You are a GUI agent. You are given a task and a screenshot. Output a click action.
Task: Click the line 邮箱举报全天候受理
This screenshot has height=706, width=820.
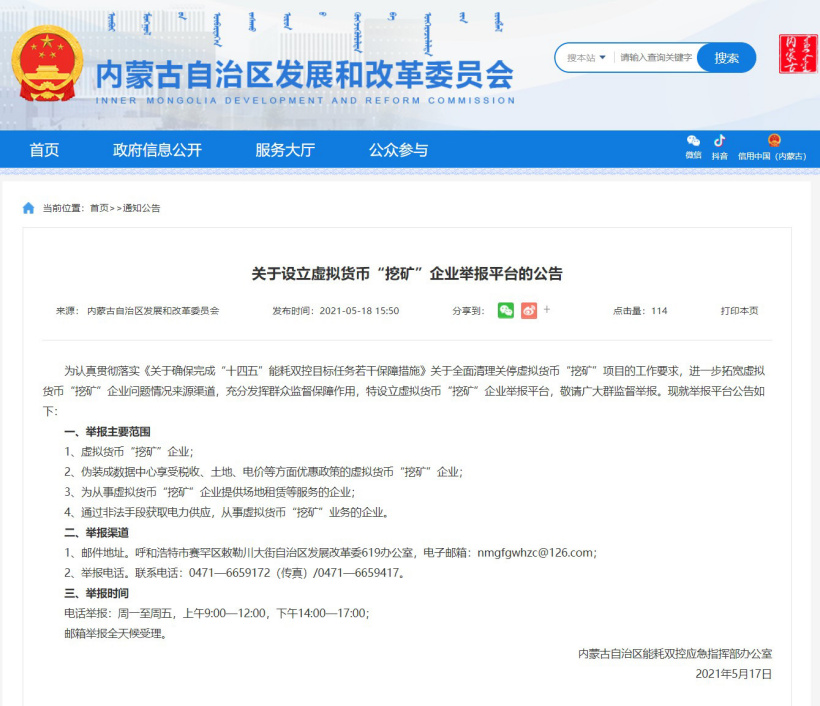click(x=116, y=633)
